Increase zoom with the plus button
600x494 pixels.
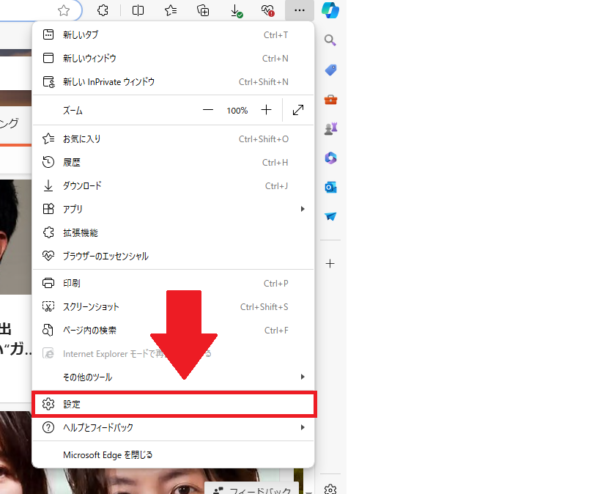[266, 110]
